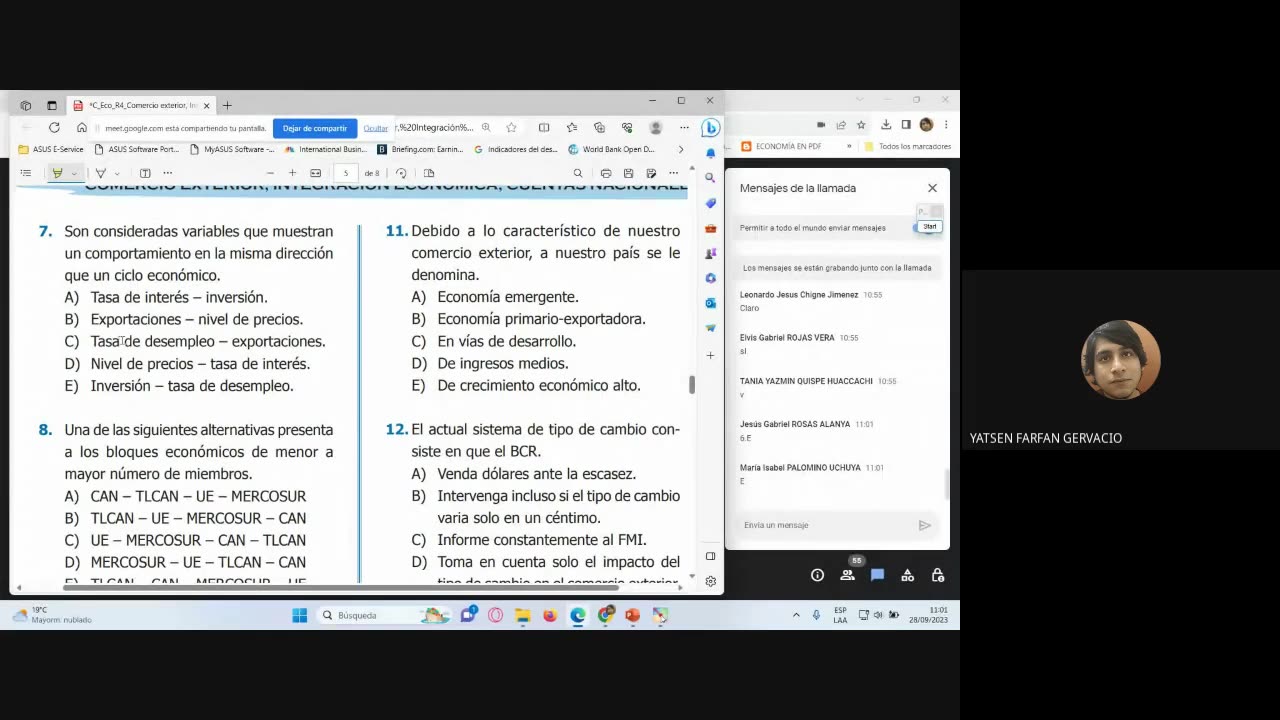Open Edge sidebar settings gear
Screen dimensions: 1280x720
tap(710, 581)
